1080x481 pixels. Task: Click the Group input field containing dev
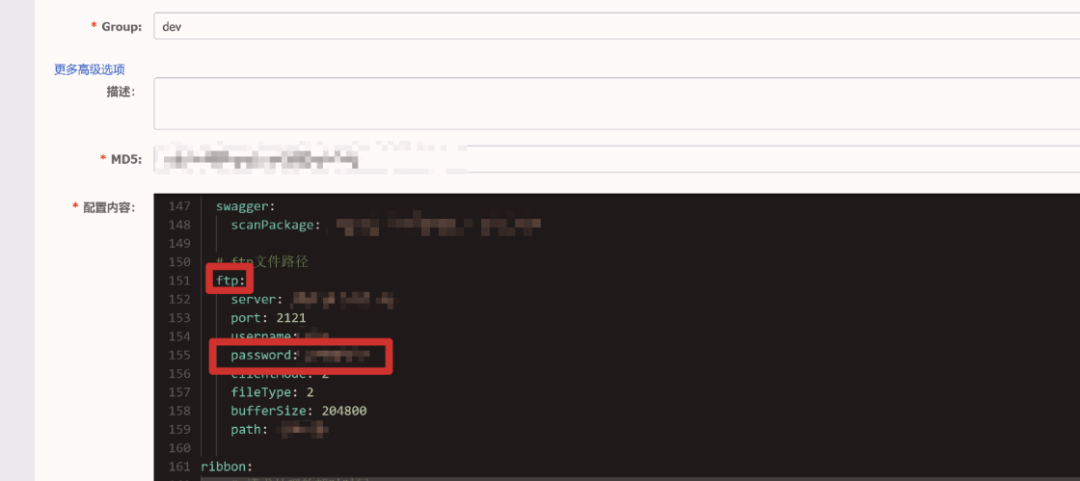coord(616,26)
